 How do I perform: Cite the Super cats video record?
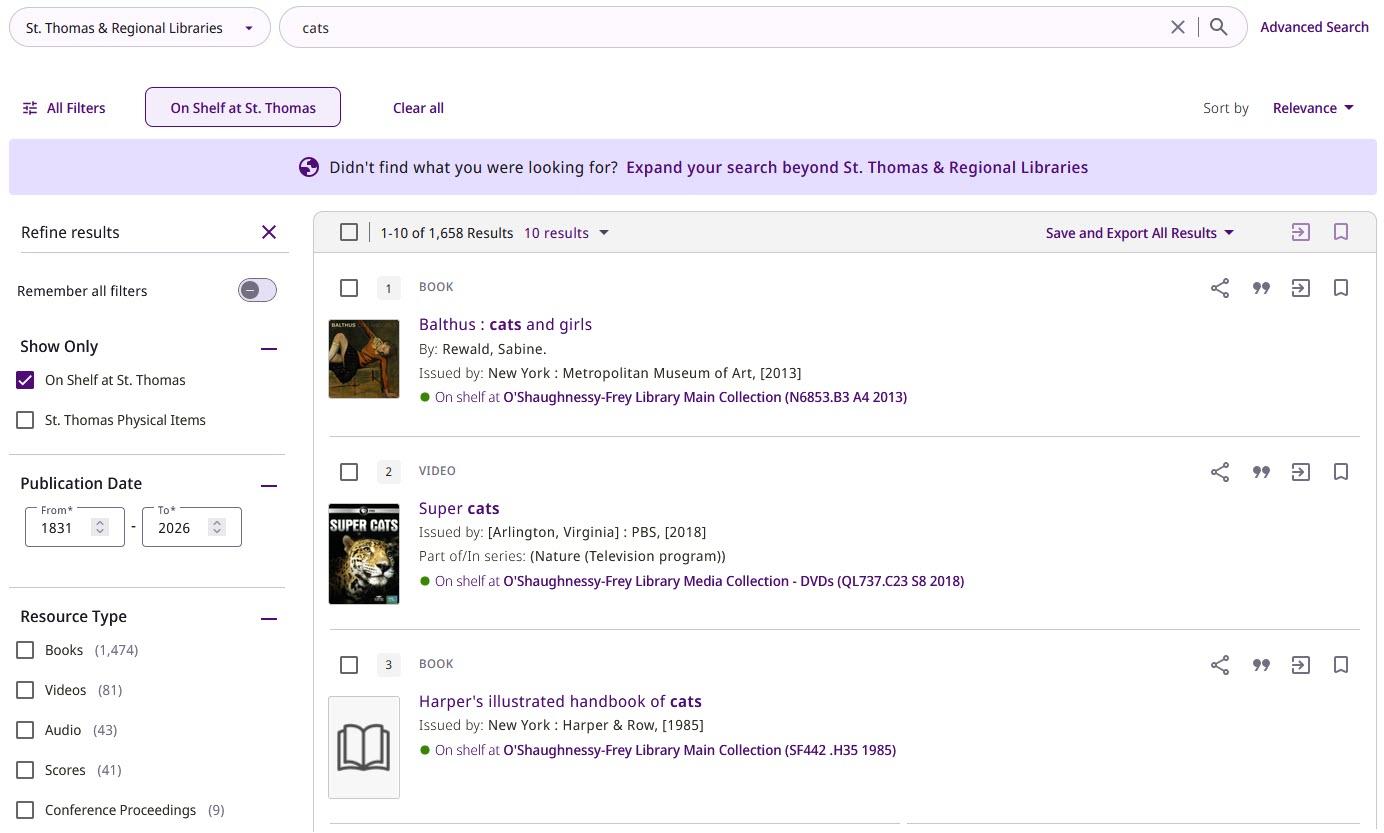point(1261,472)
